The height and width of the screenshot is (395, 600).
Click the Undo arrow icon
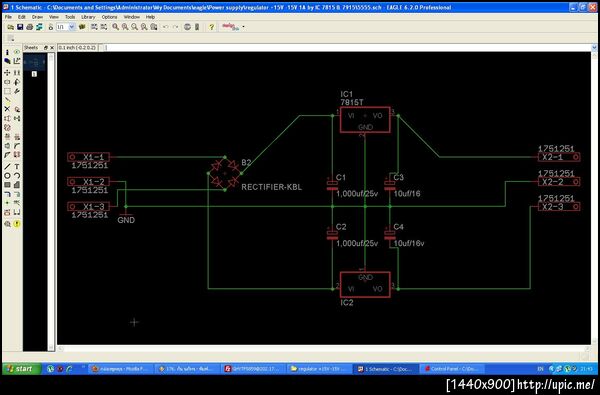click(166, 27)
